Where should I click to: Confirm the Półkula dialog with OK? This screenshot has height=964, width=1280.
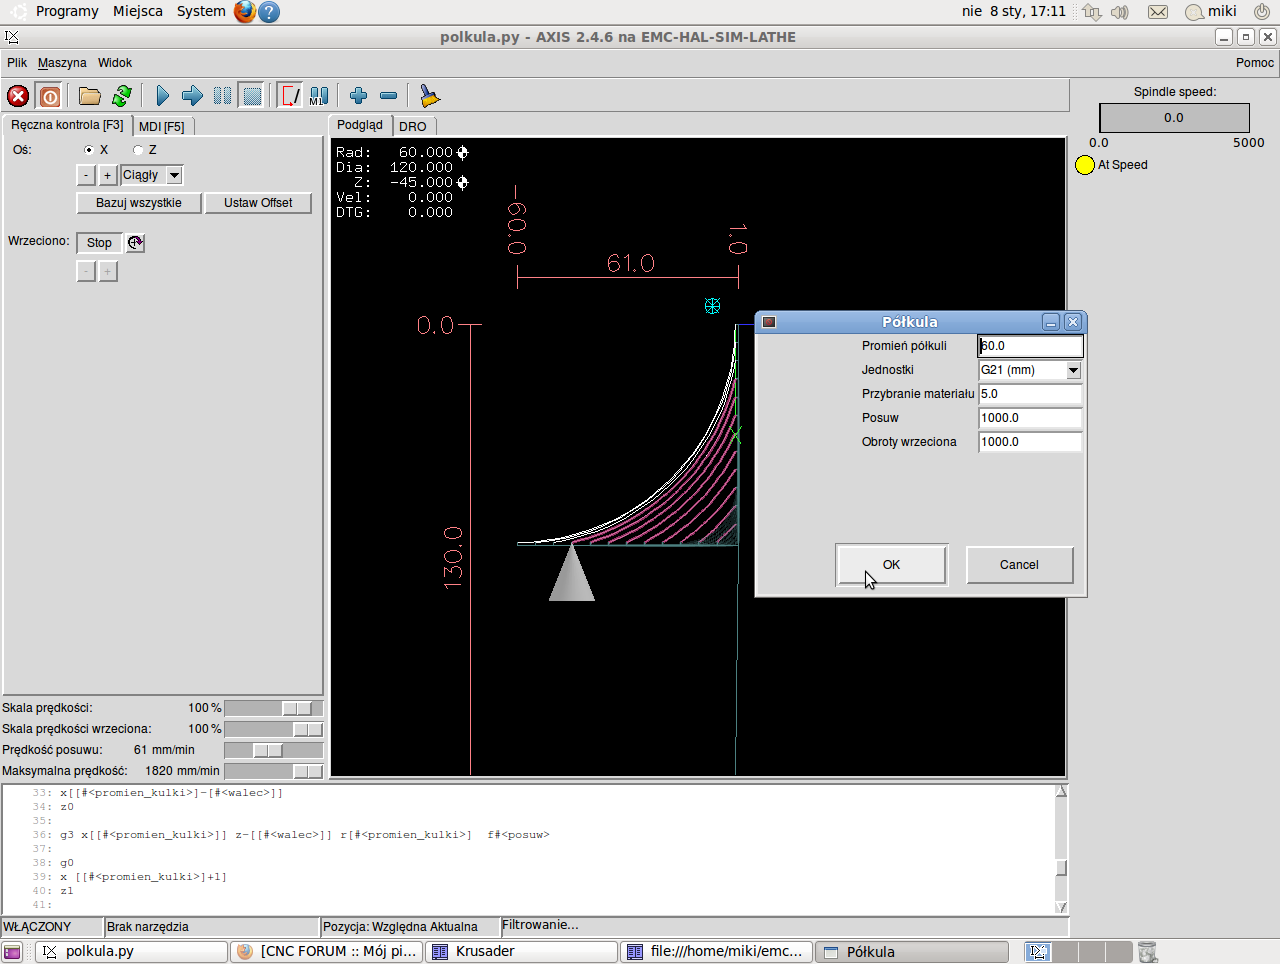pos(891,565)
